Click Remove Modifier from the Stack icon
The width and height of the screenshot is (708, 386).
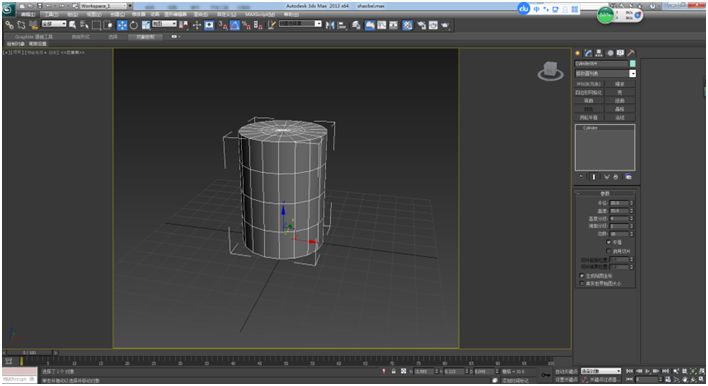(615, 177)
